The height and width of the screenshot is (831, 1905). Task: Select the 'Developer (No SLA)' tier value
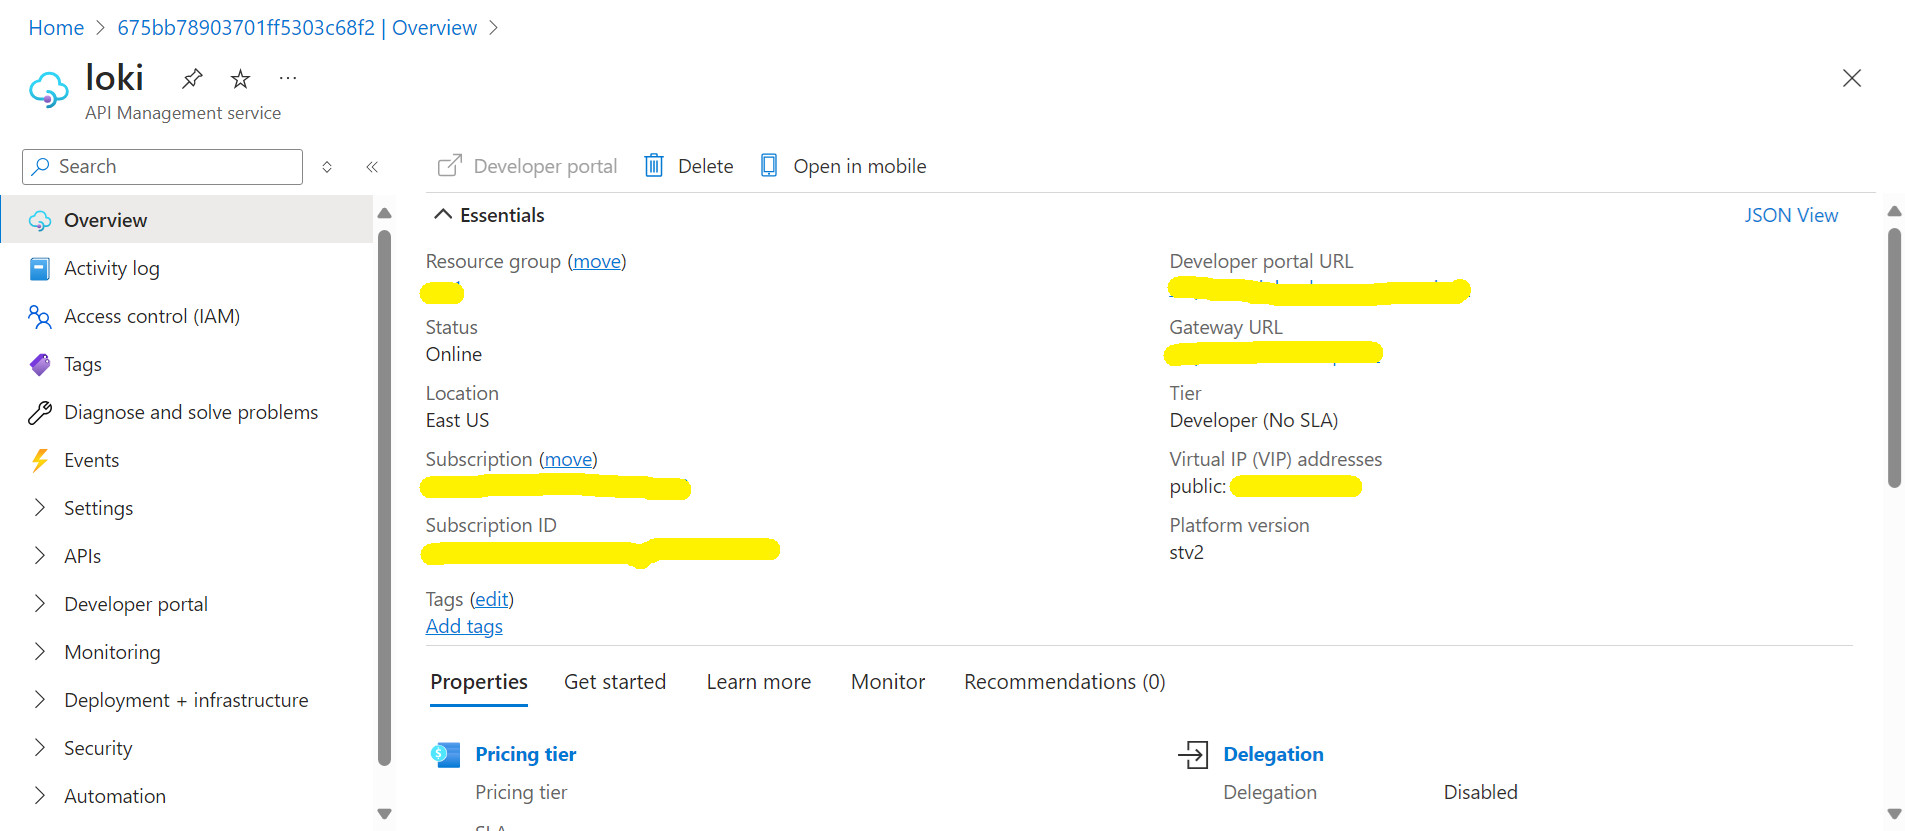tap(1254, 420)
